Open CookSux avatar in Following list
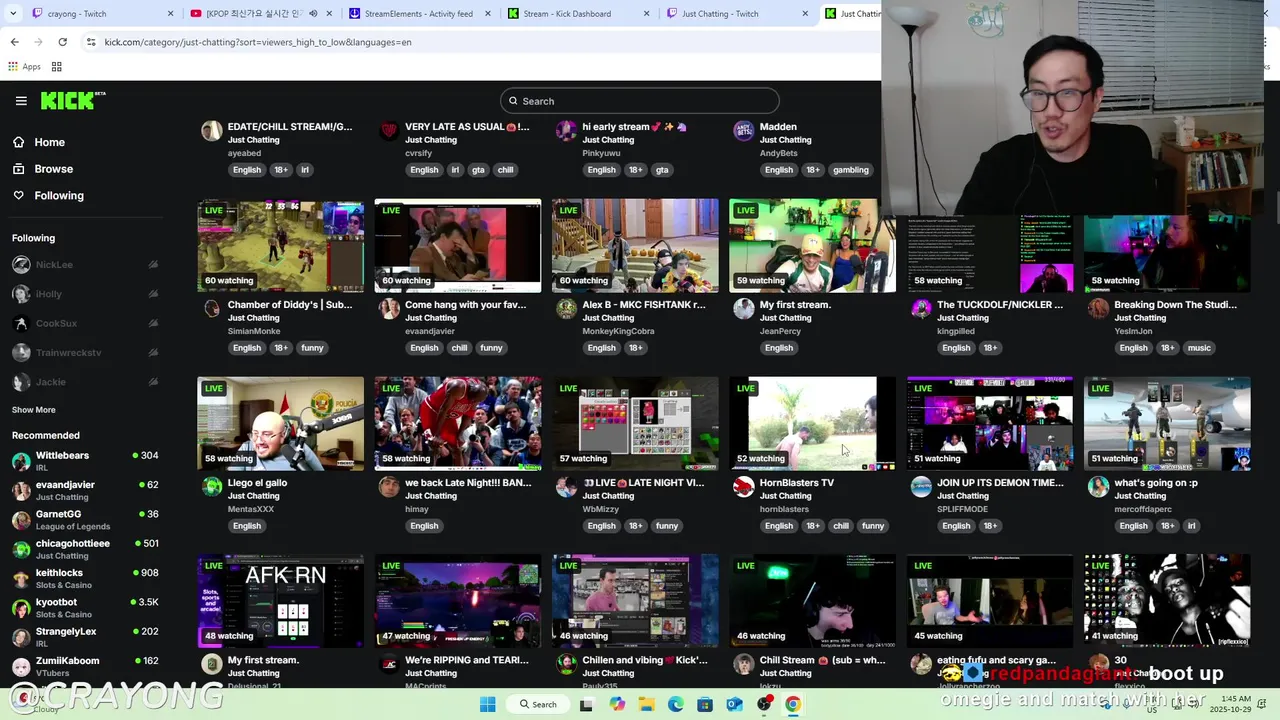Image resolution: width=1280 pixels, height=720 pixels. tap(21, 324)
